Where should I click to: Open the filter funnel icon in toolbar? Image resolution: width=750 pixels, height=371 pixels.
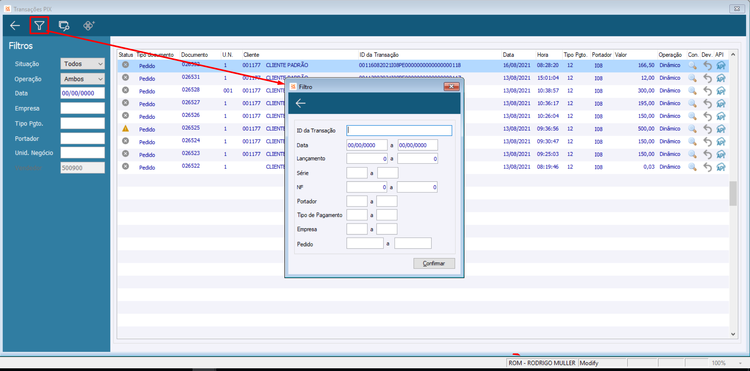coord(39,26)
